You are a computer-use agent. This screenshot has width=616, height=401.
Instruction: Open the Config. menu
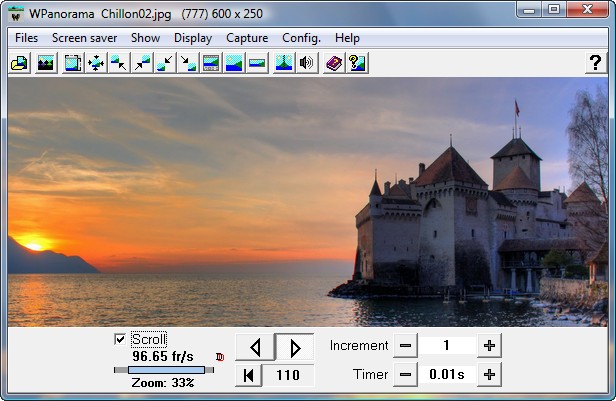[x=301, y=38]
